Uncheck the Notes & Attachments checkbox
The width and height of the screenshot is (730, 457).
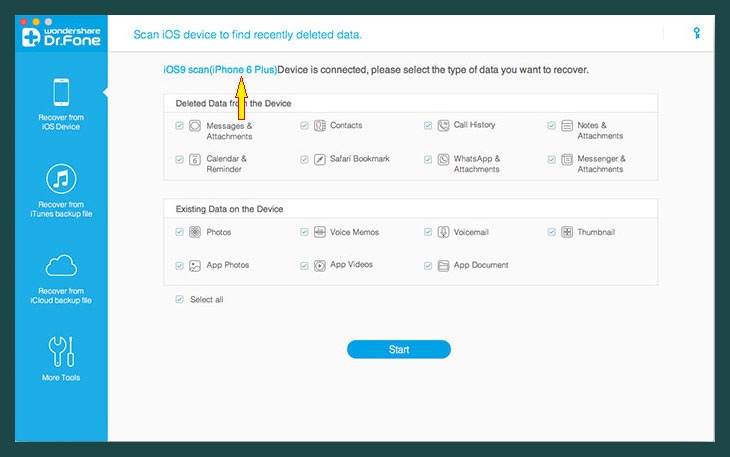tap(552, 126)
